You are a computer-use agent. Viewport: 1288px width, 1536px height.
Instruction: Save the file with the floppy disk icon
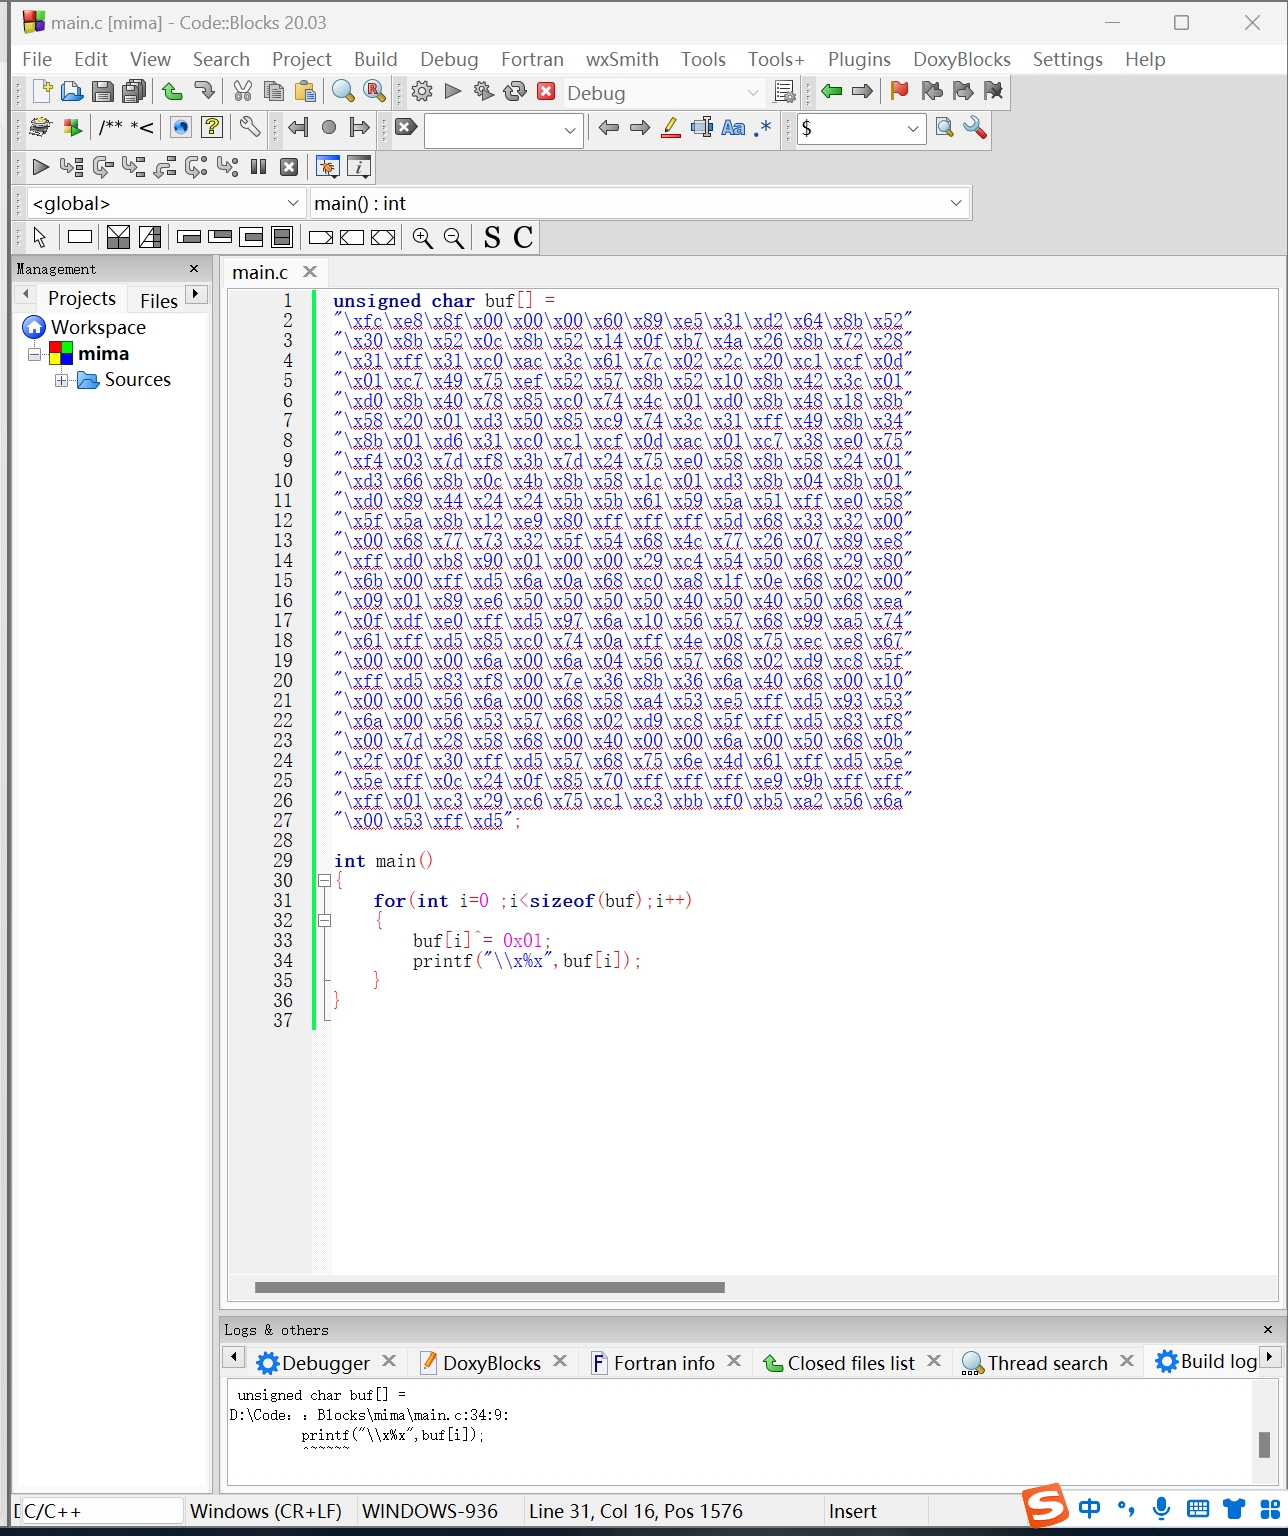pos(102,92)
